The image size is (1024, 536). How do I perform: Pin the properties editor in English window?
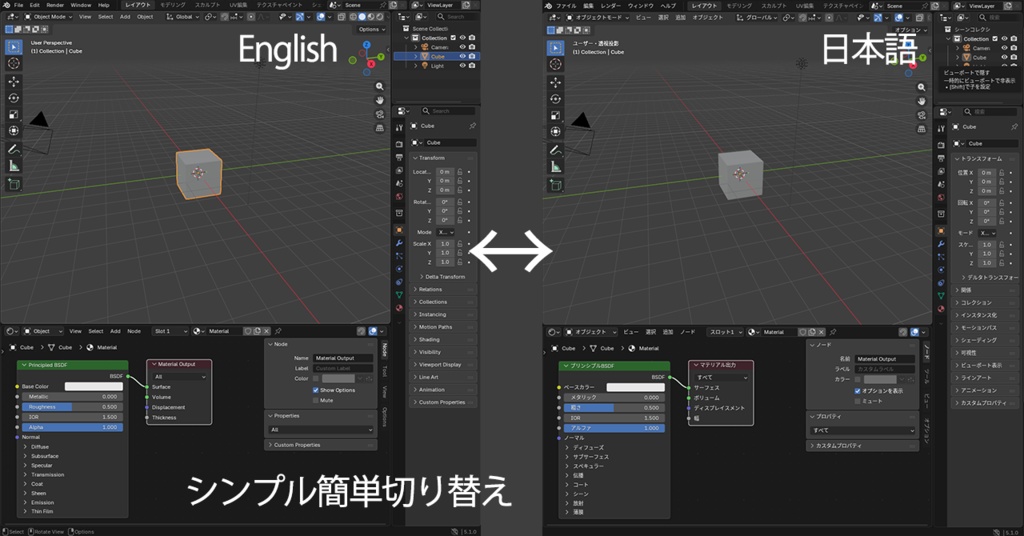click(472, 126)
